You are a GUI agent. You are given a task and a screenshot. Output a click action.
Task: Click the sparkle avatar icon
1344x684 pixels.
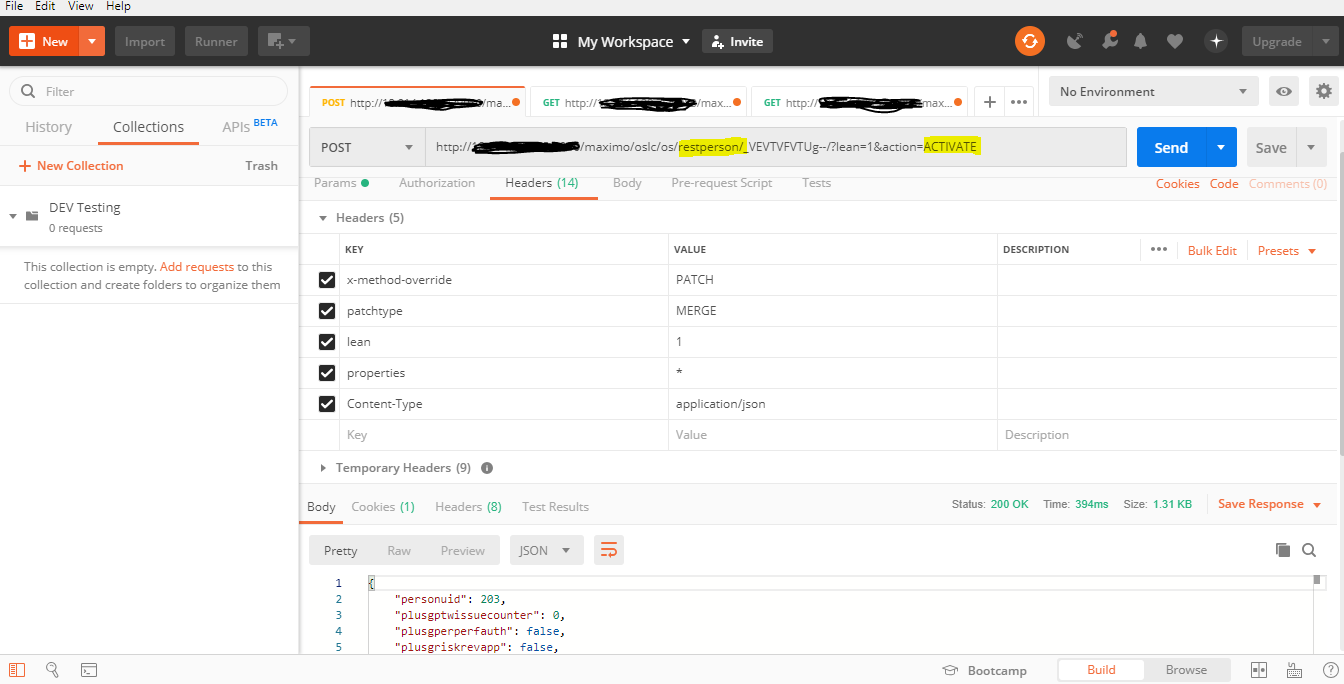(1216, 41)
